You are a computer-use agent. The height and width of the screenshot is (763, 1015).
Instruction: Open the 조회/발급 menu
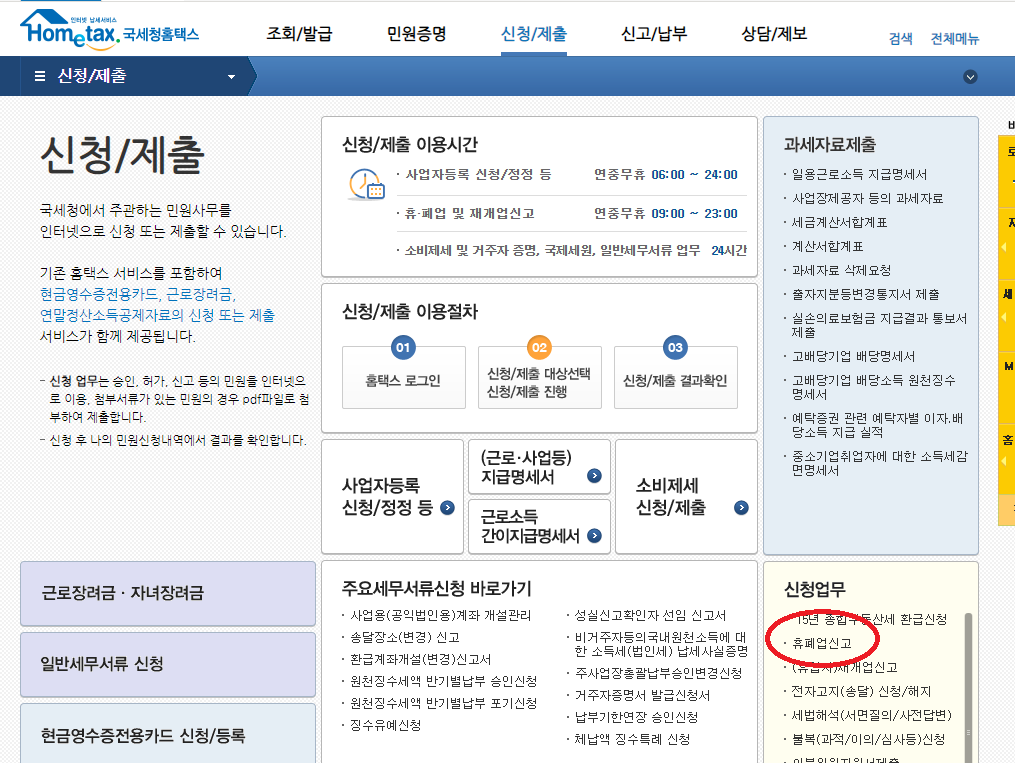(x=299, y=34)
